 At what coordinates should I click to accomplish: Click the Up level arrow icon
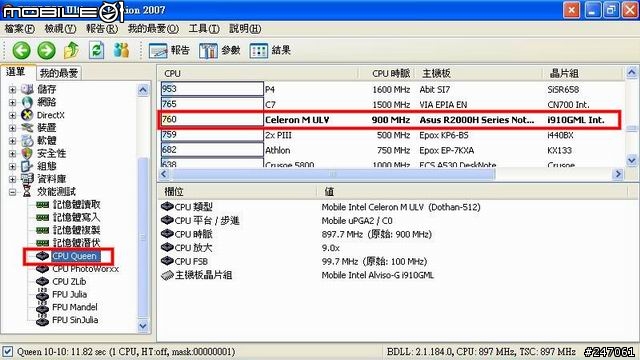click(71, 50)
